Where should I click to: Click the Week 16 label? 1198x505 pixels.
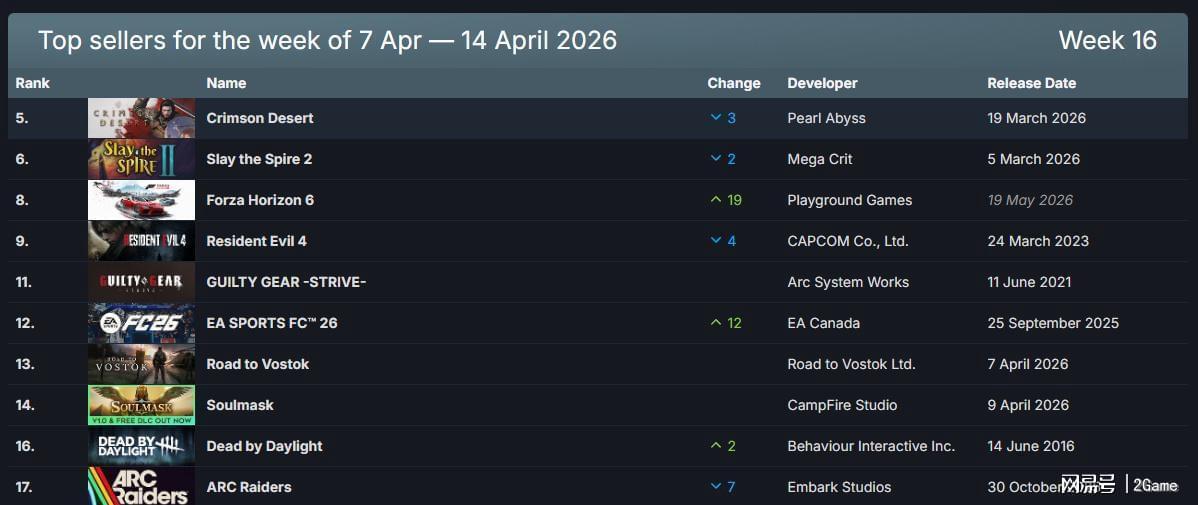(x=1107, y=40)
